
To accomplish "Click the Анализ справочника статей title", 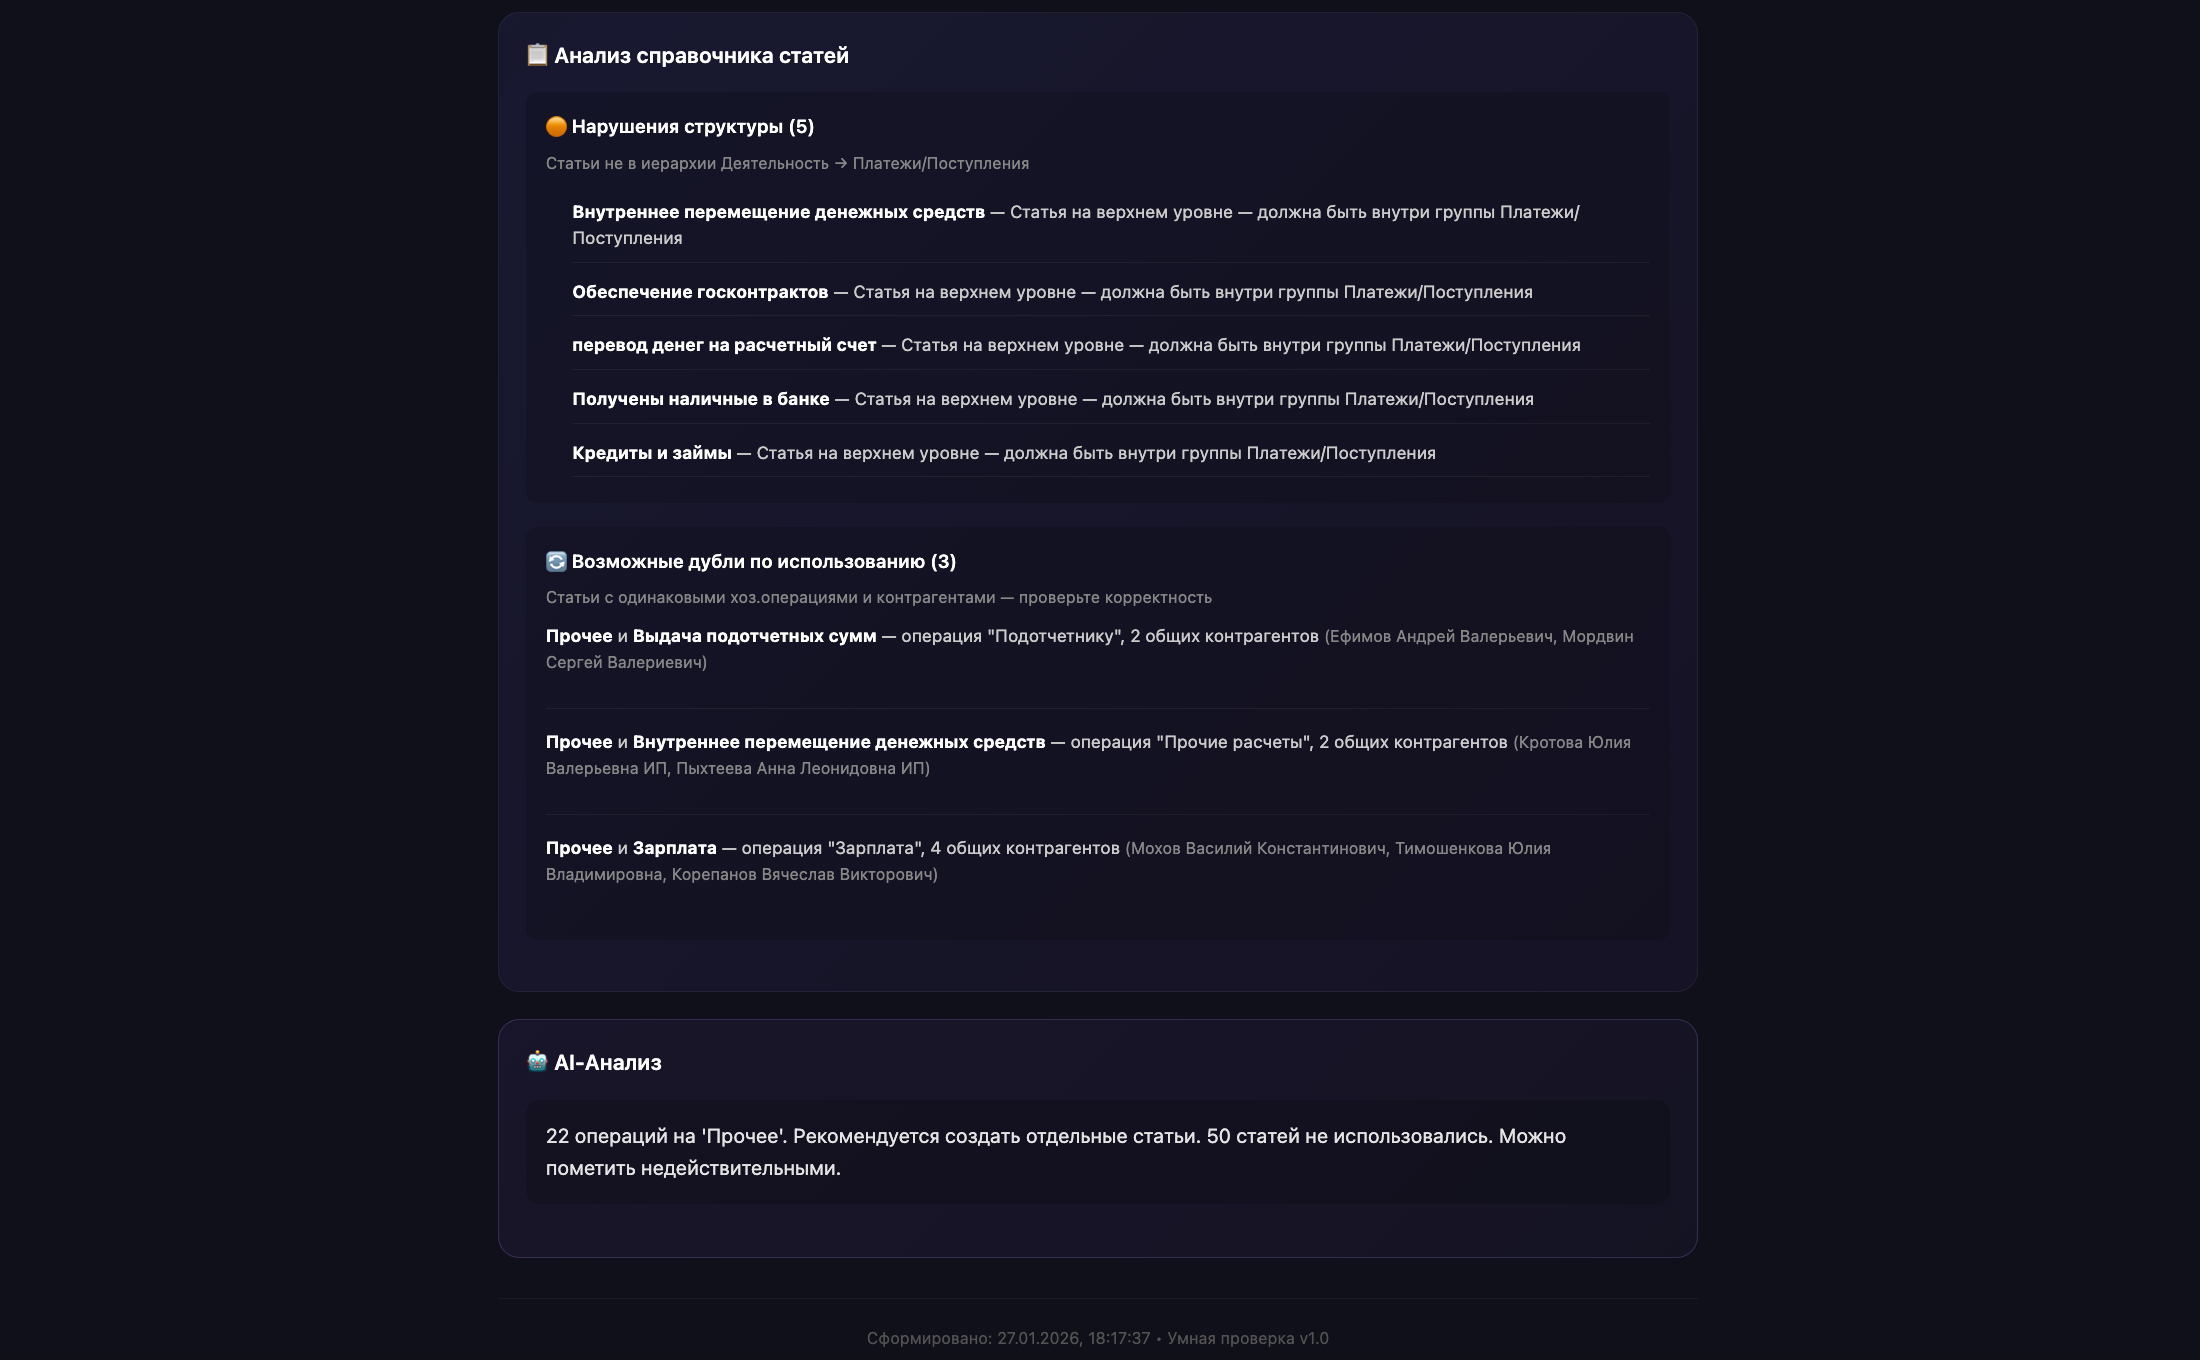I will point(701,56).
